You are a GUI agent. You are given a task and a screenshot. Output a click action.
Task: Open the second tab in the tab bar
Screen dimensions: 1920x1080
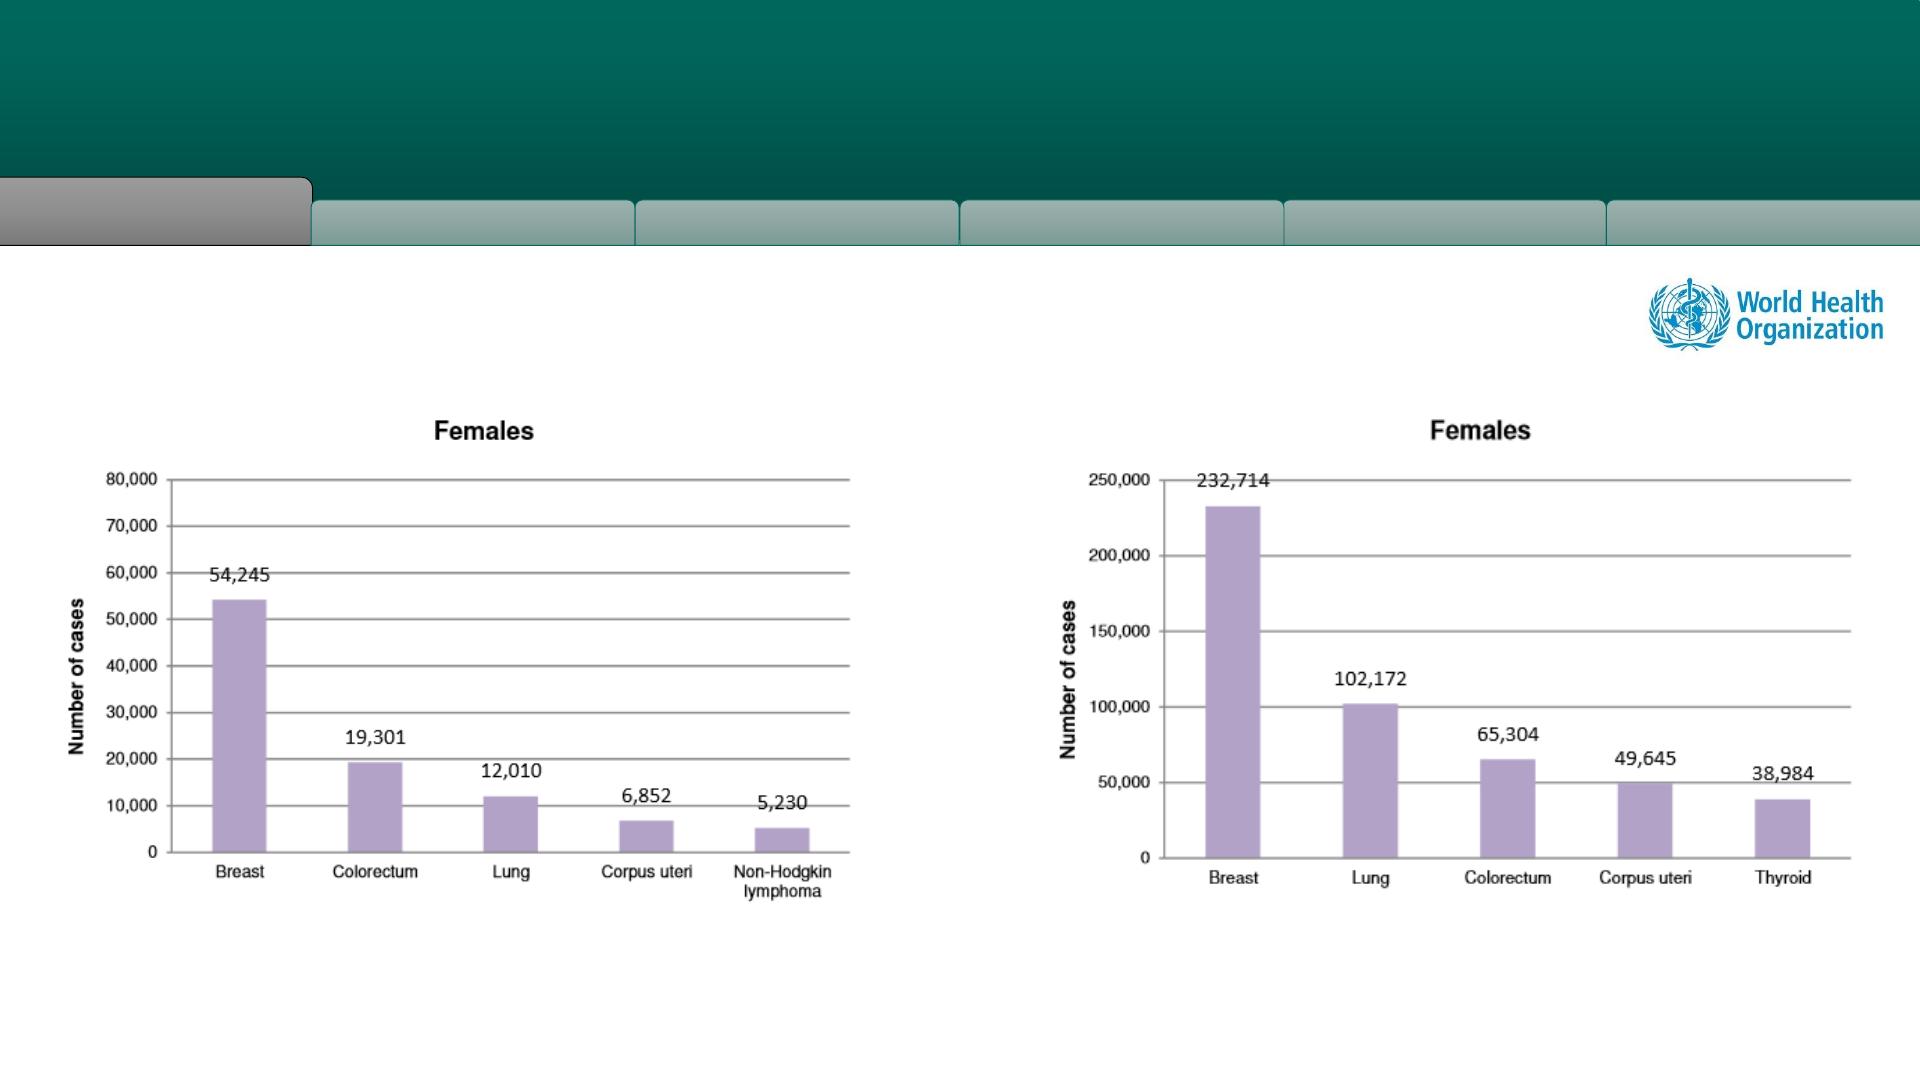[473, 223]
